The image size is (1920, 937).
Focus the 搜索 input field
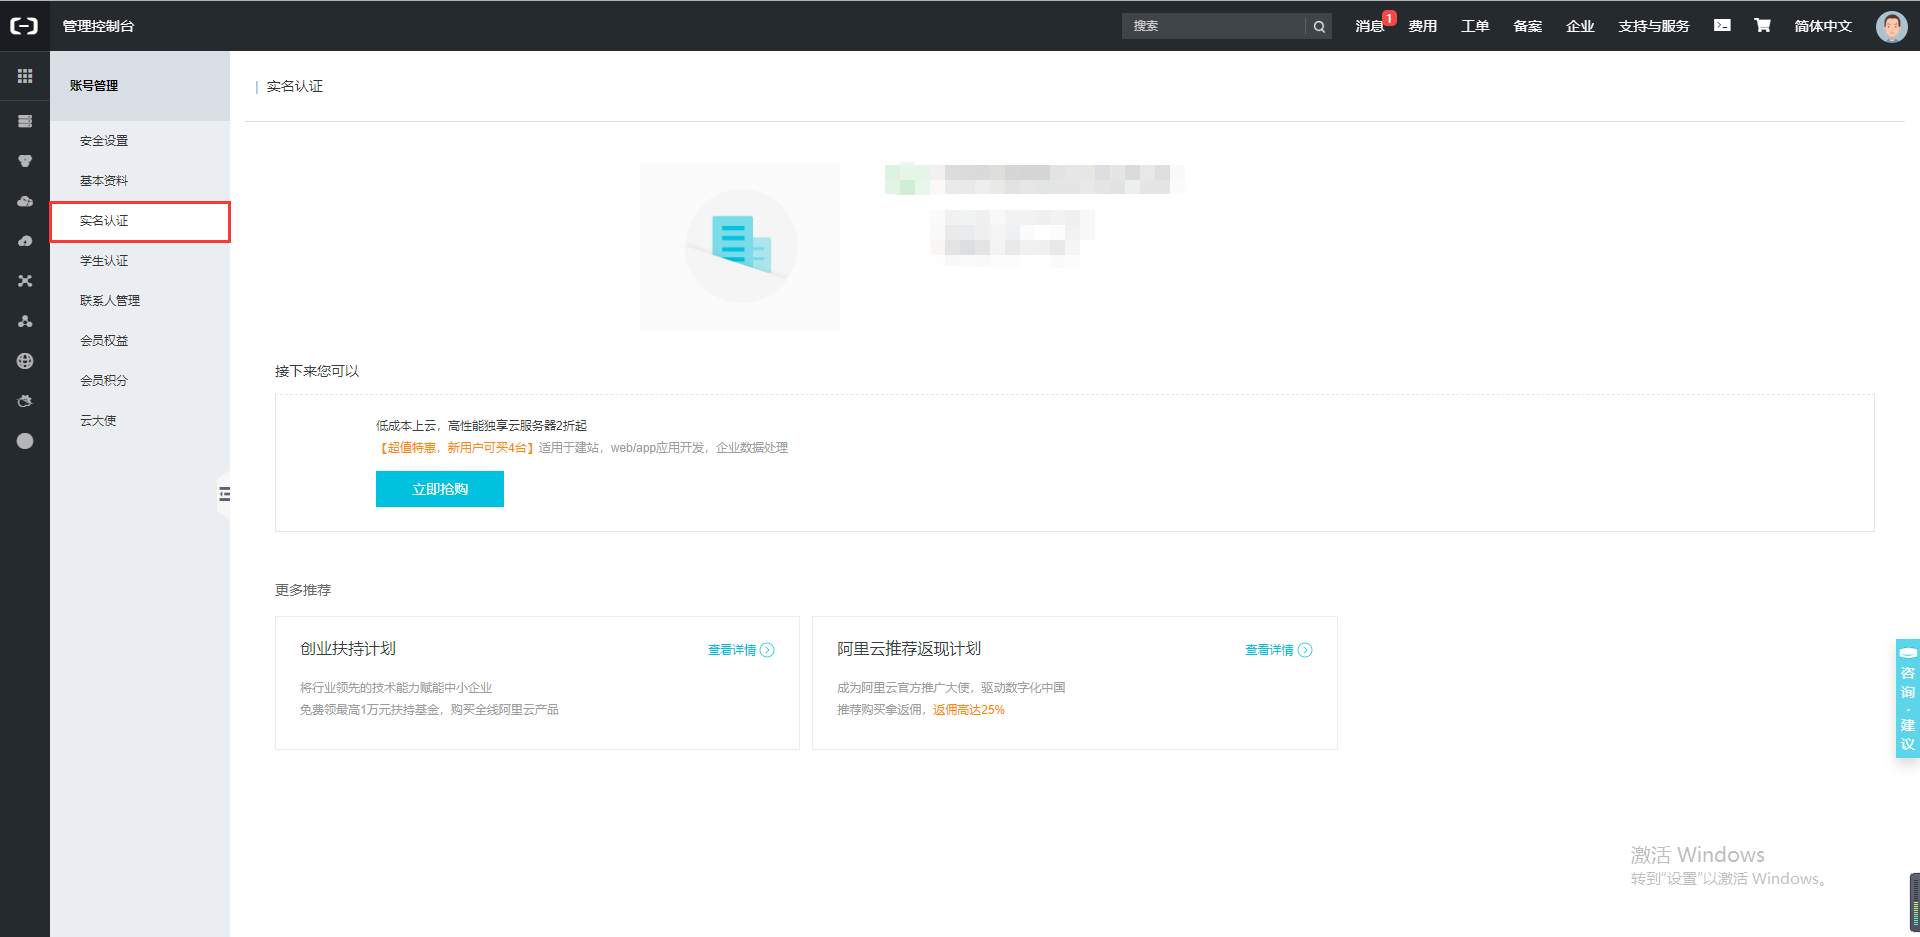click(1214, 26)
